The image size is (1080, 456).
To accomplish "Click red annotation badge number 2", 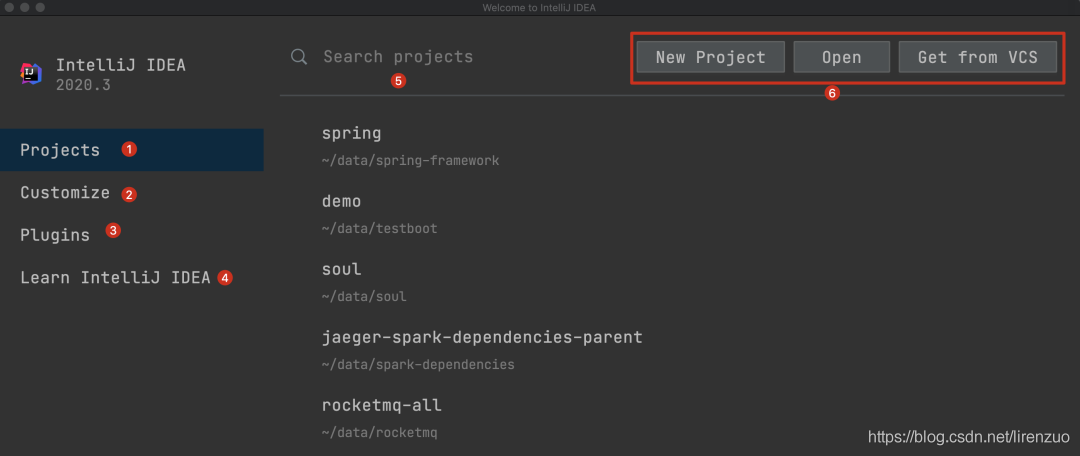I will point(129,194).
